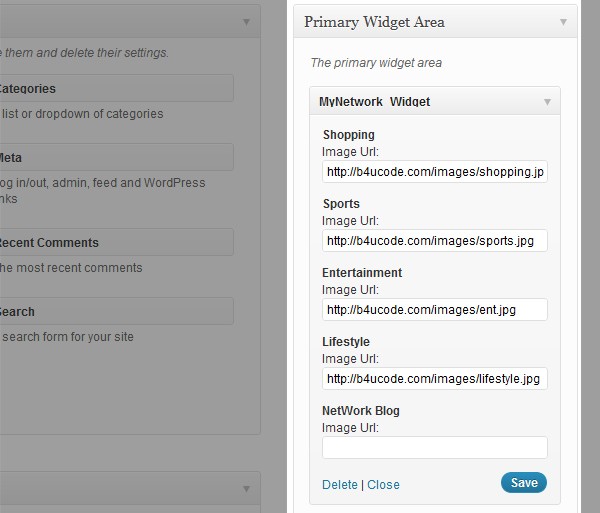Select the Search widget

click(x=116, y=311)
